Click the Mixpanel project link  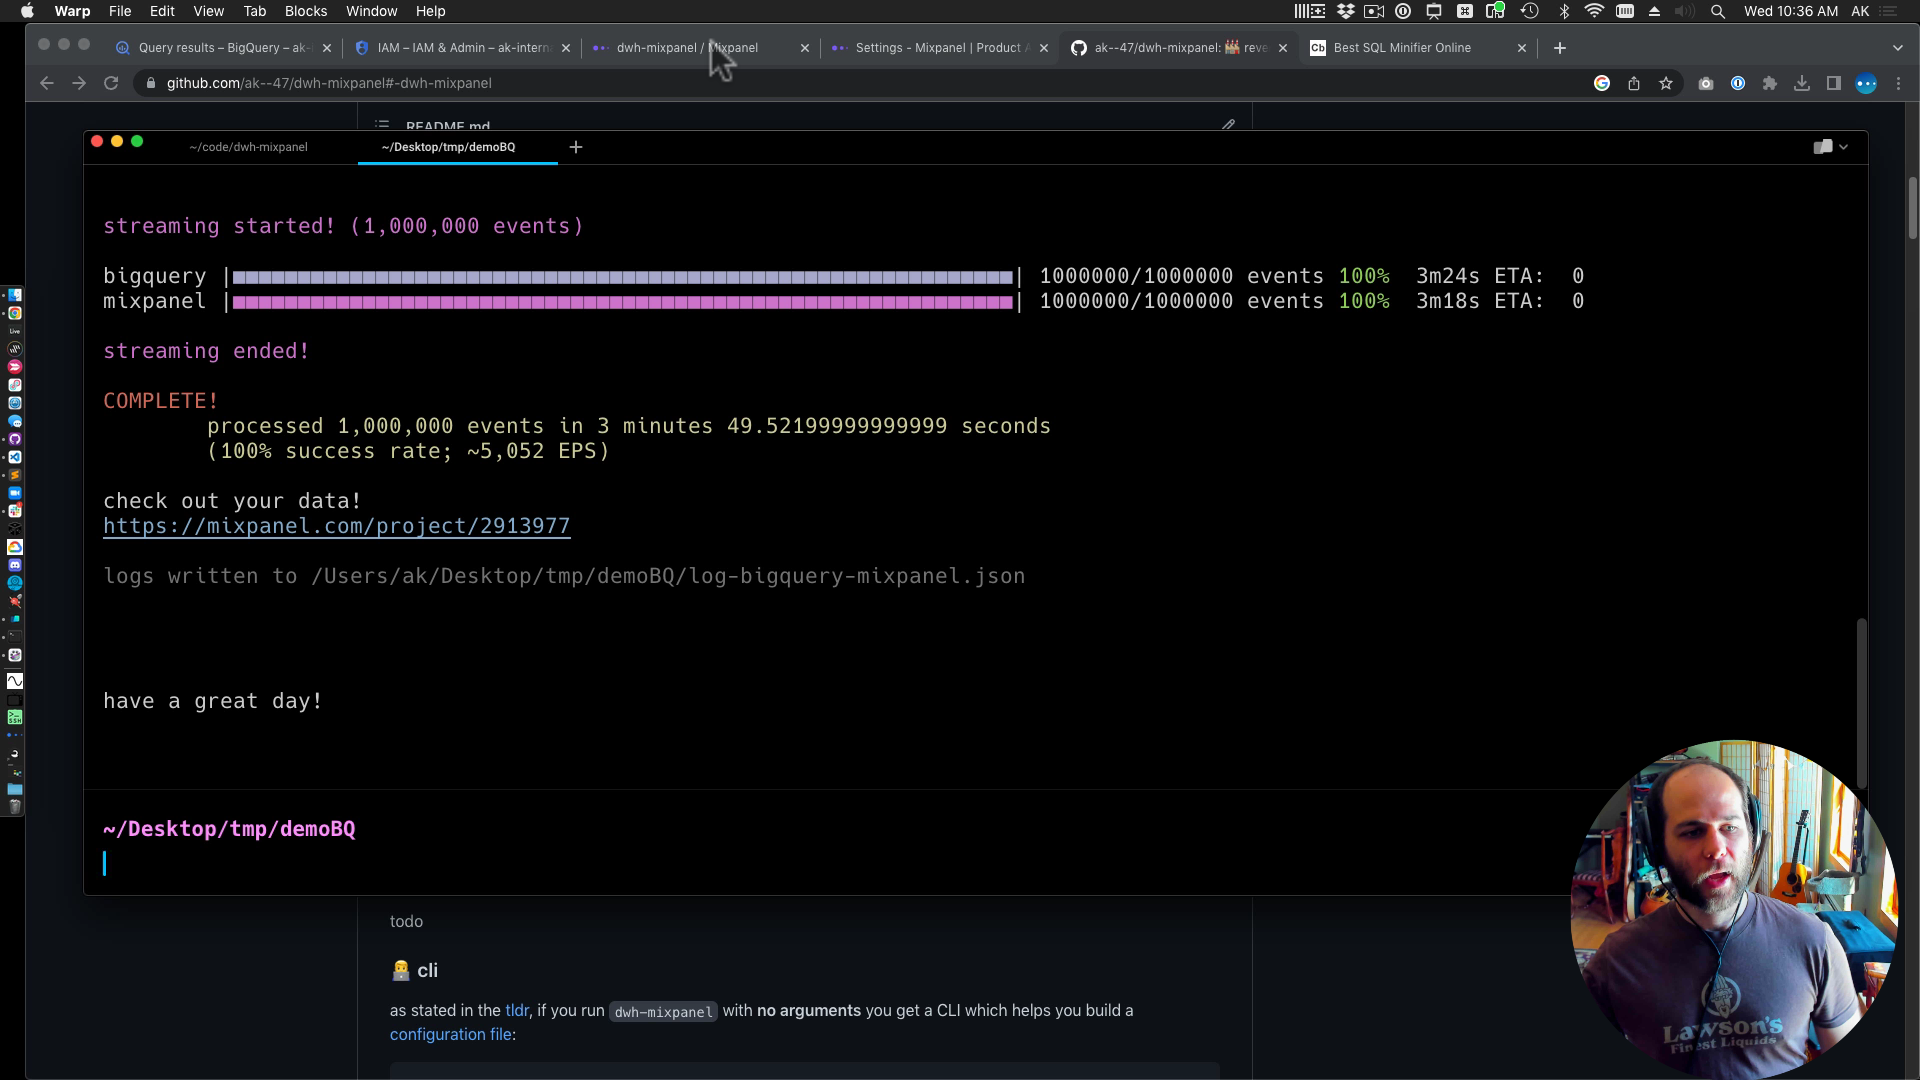pos(336,525)
